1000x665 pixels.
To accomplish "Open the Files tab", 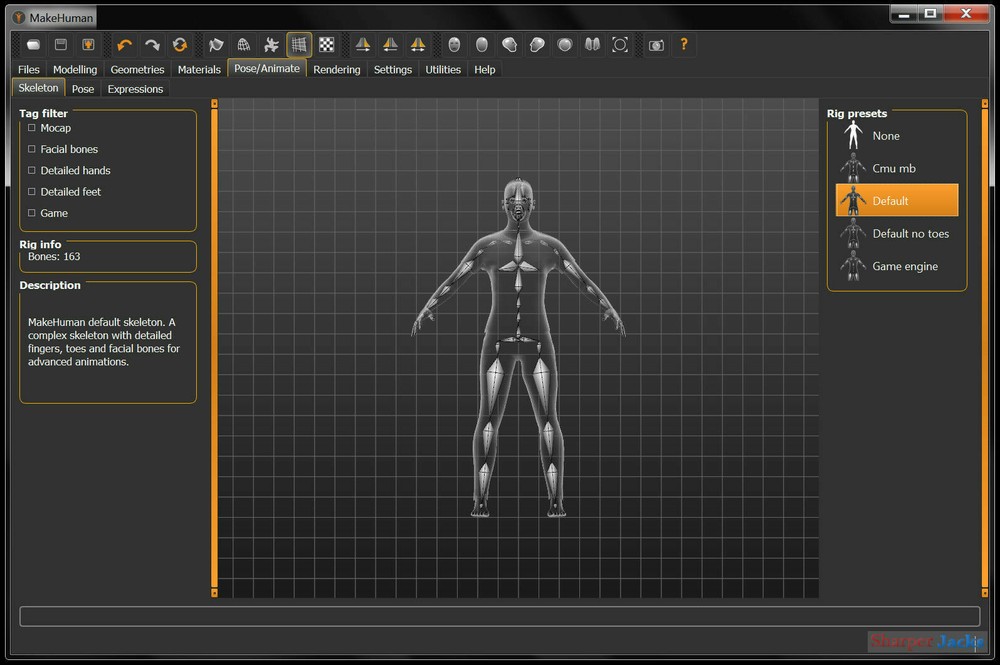I will [x=29, y=69].
